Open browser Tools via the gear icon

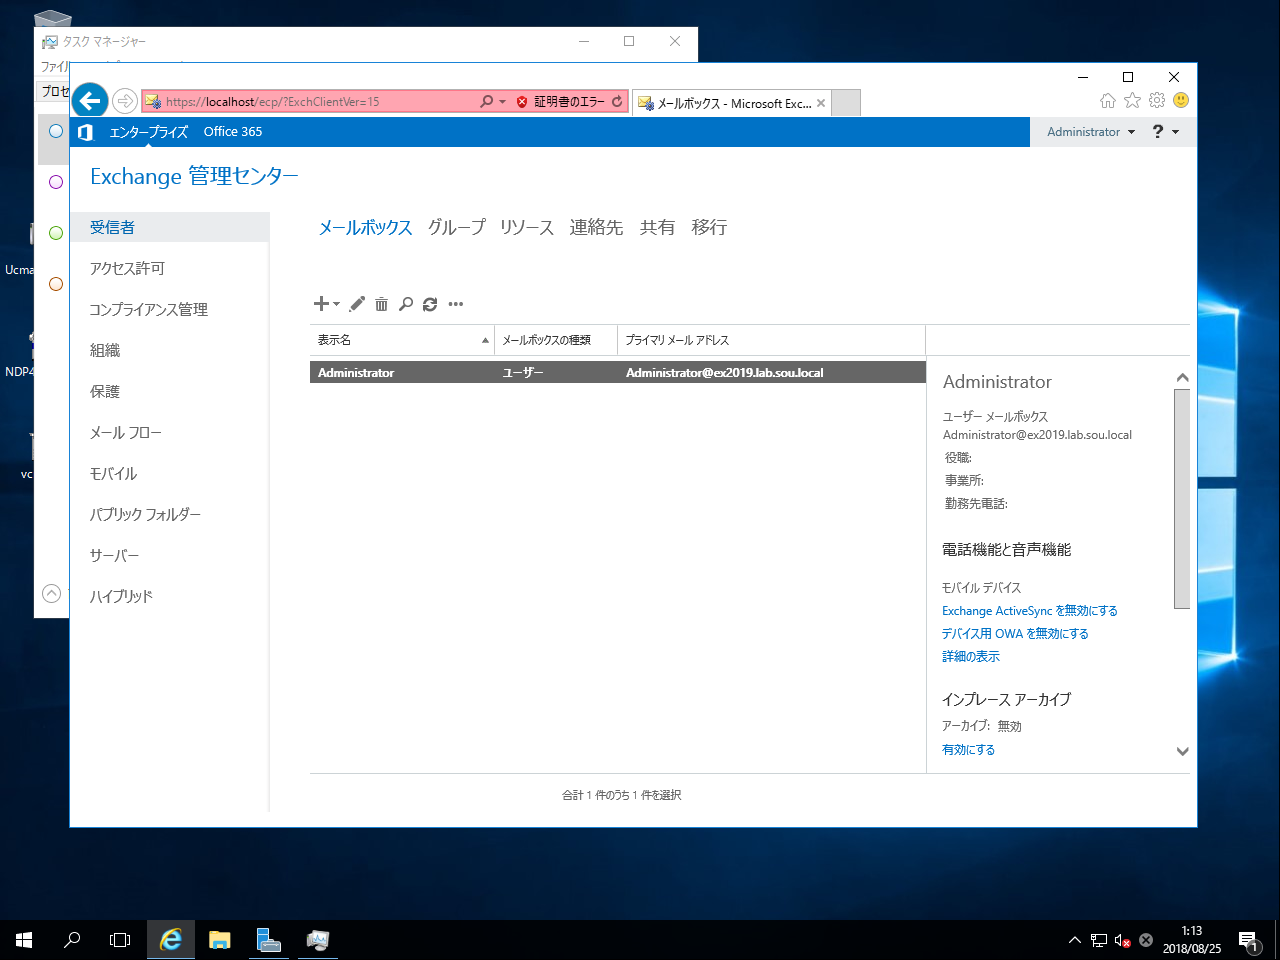point(1157,100)
